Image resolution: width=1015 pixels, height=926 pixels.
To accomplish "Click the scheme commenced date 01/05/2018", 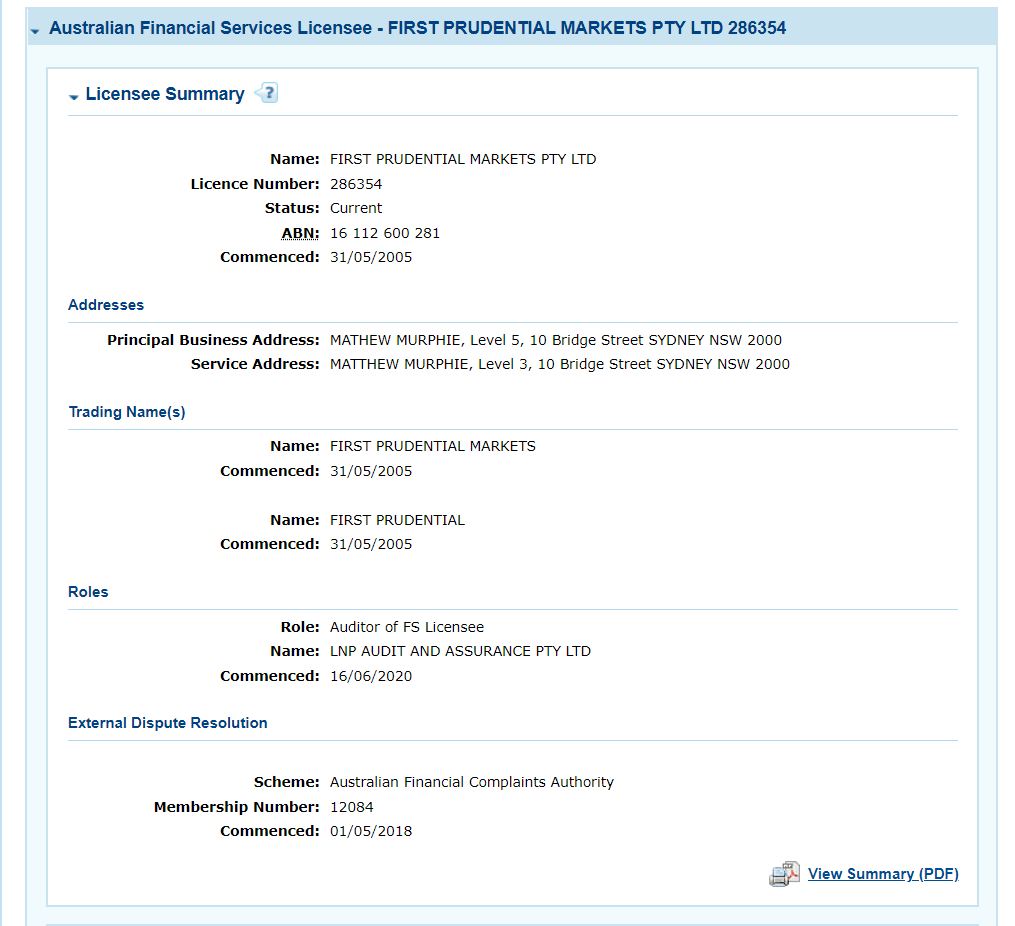I will click(x=371, y=832).
